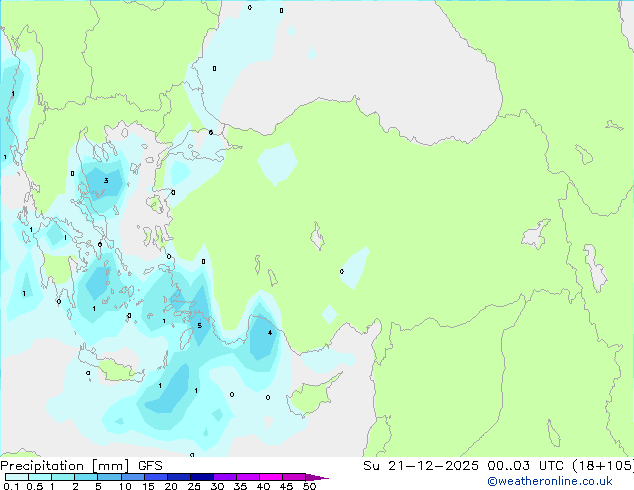Viewport: 634px width, 490px height.
Task: Click the '00..03 UTC' time text
Action: (x=525, y=466)
